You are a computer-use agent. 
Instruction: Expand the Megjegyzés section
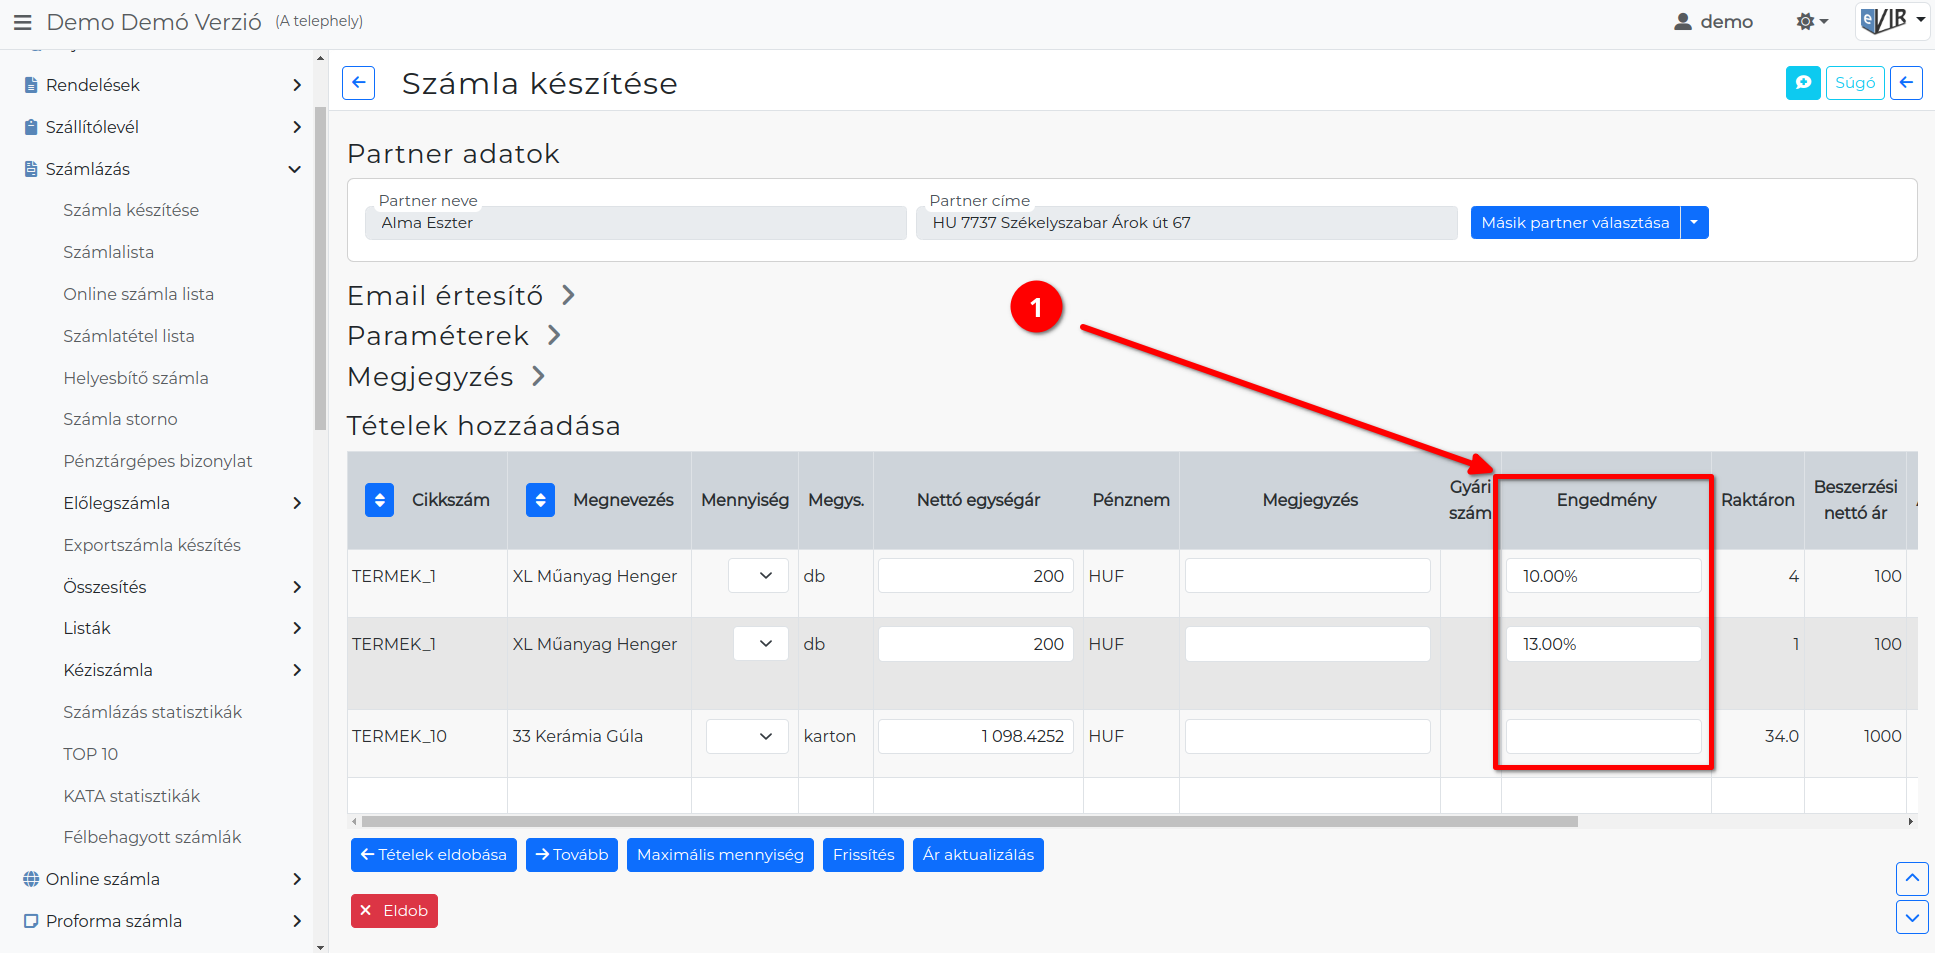click(446, 377)
